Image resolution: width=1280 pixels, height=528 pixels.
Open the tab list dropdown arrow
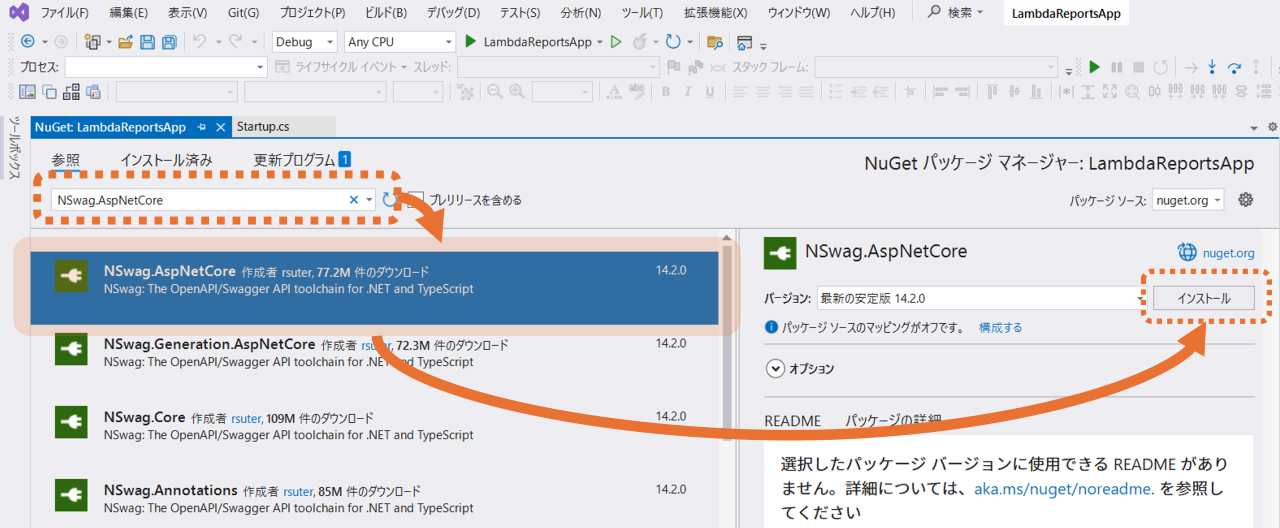pyautogui.click(x=1254, y=128)
